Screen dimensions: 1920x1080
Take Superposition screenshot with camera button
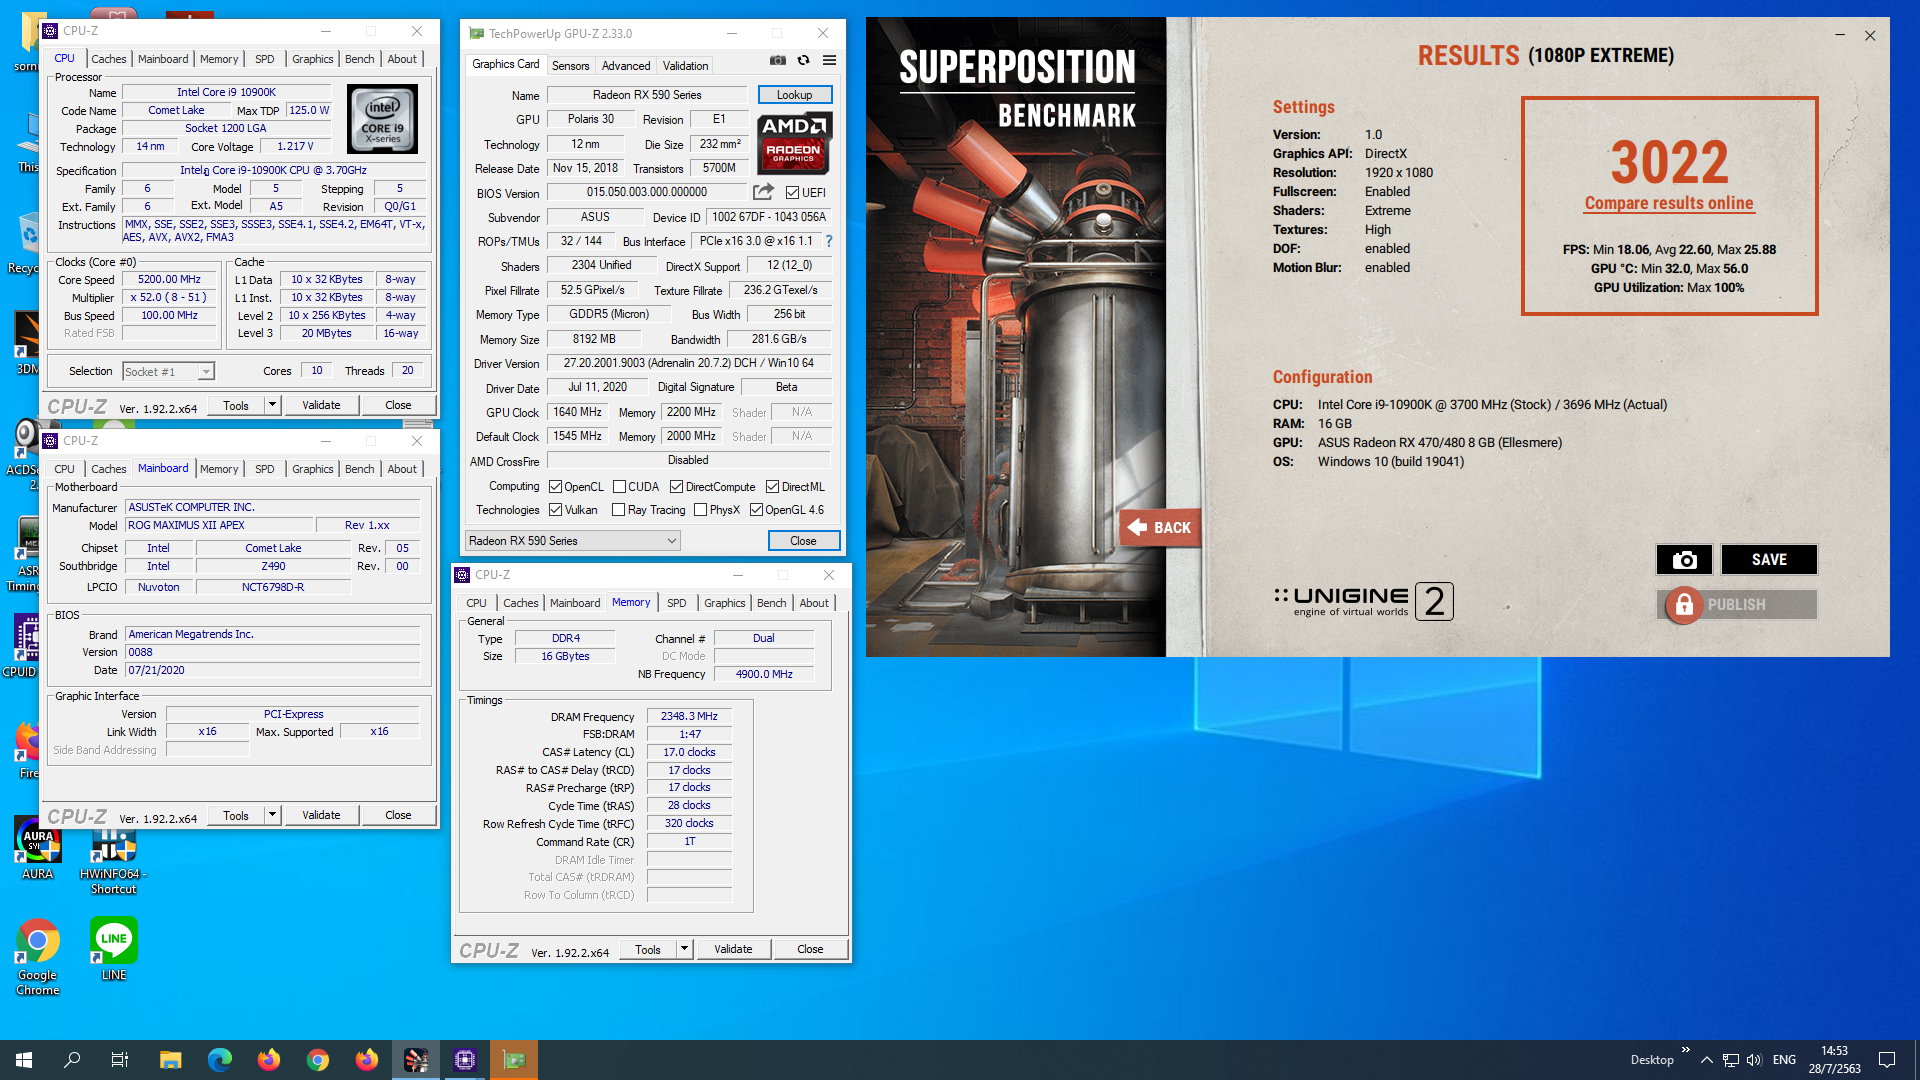(x=1684, y=560)
